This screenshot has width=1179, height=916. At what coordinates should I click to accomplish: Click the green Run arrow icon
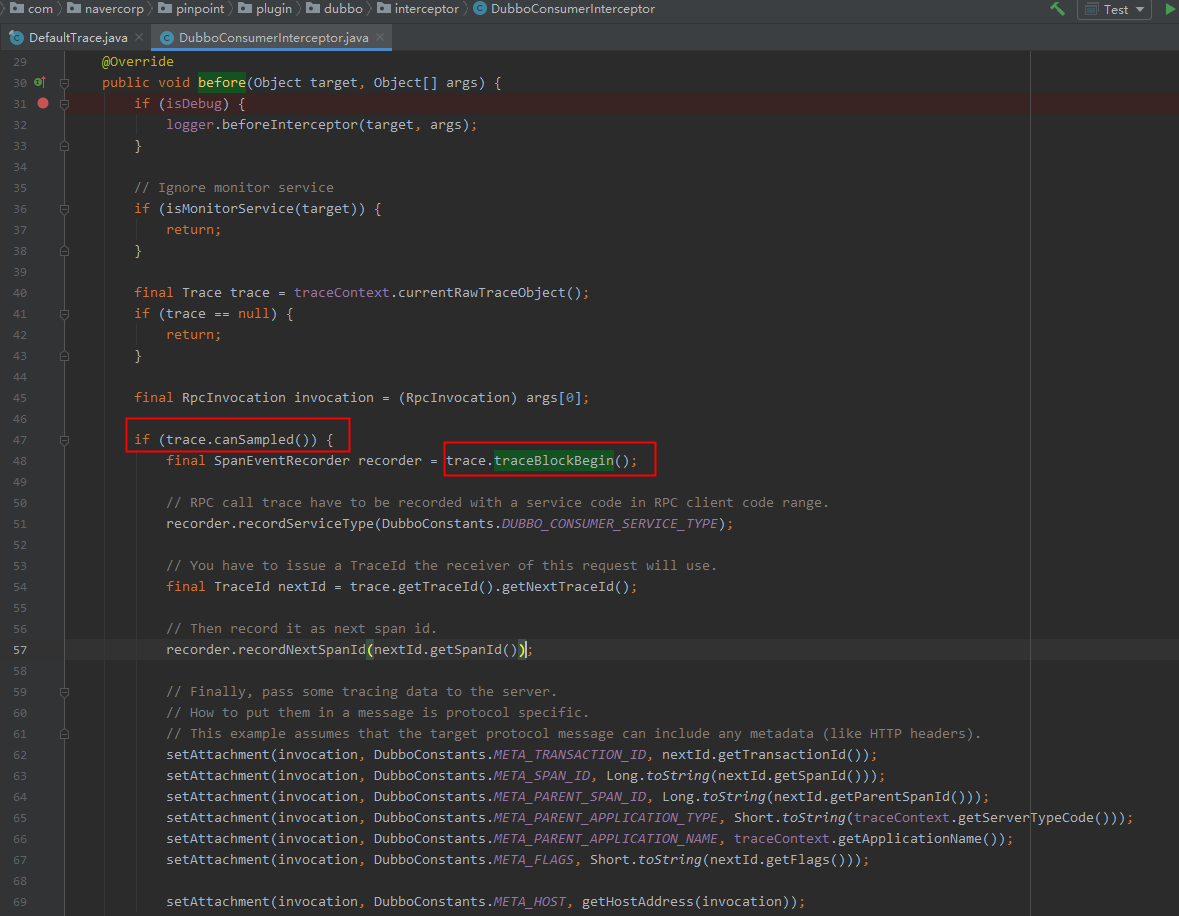tap(1171, 9)
